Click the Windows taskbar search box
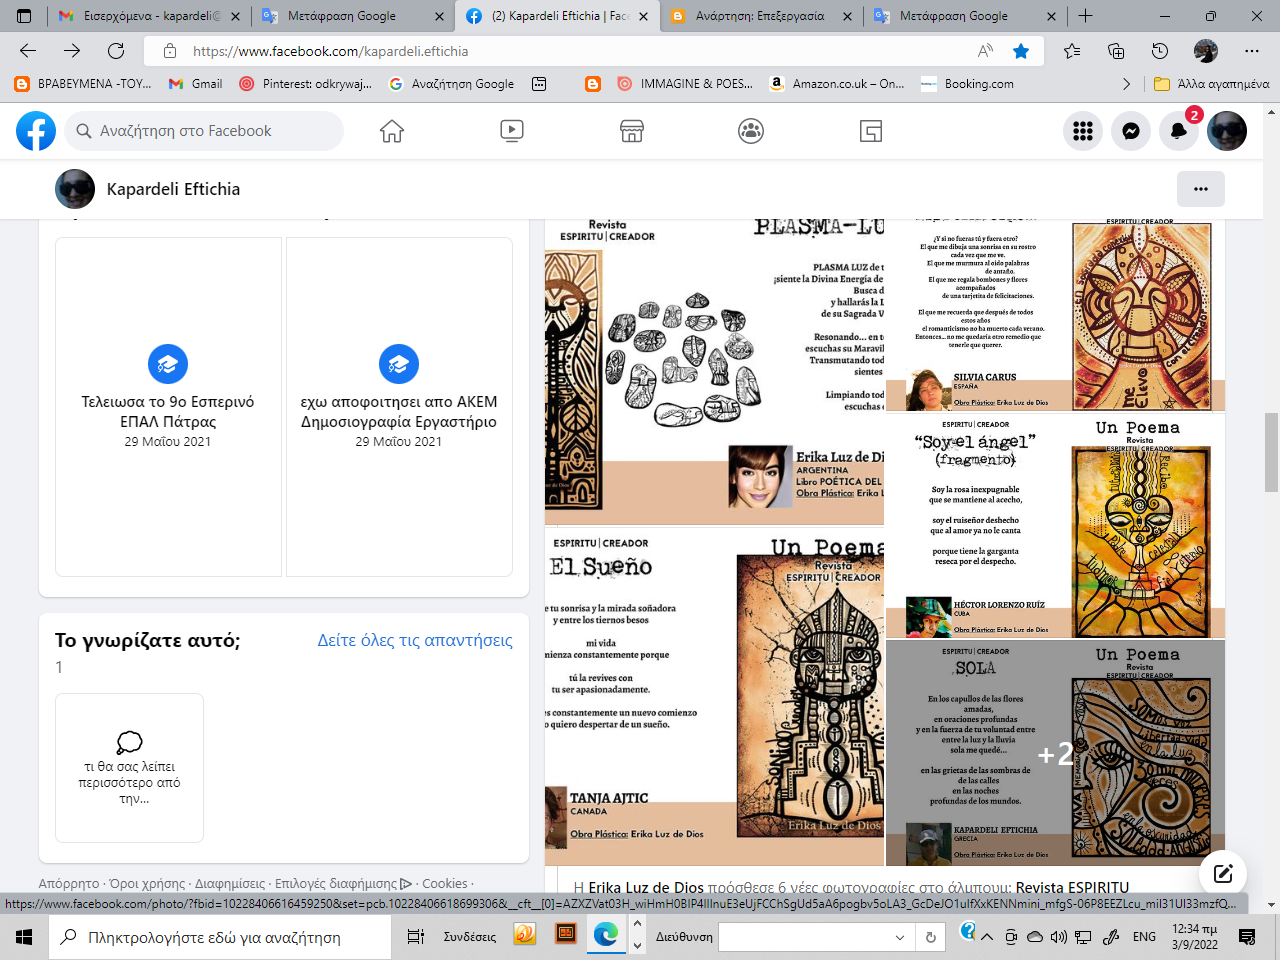The image size is (1280, 960). 220,937
